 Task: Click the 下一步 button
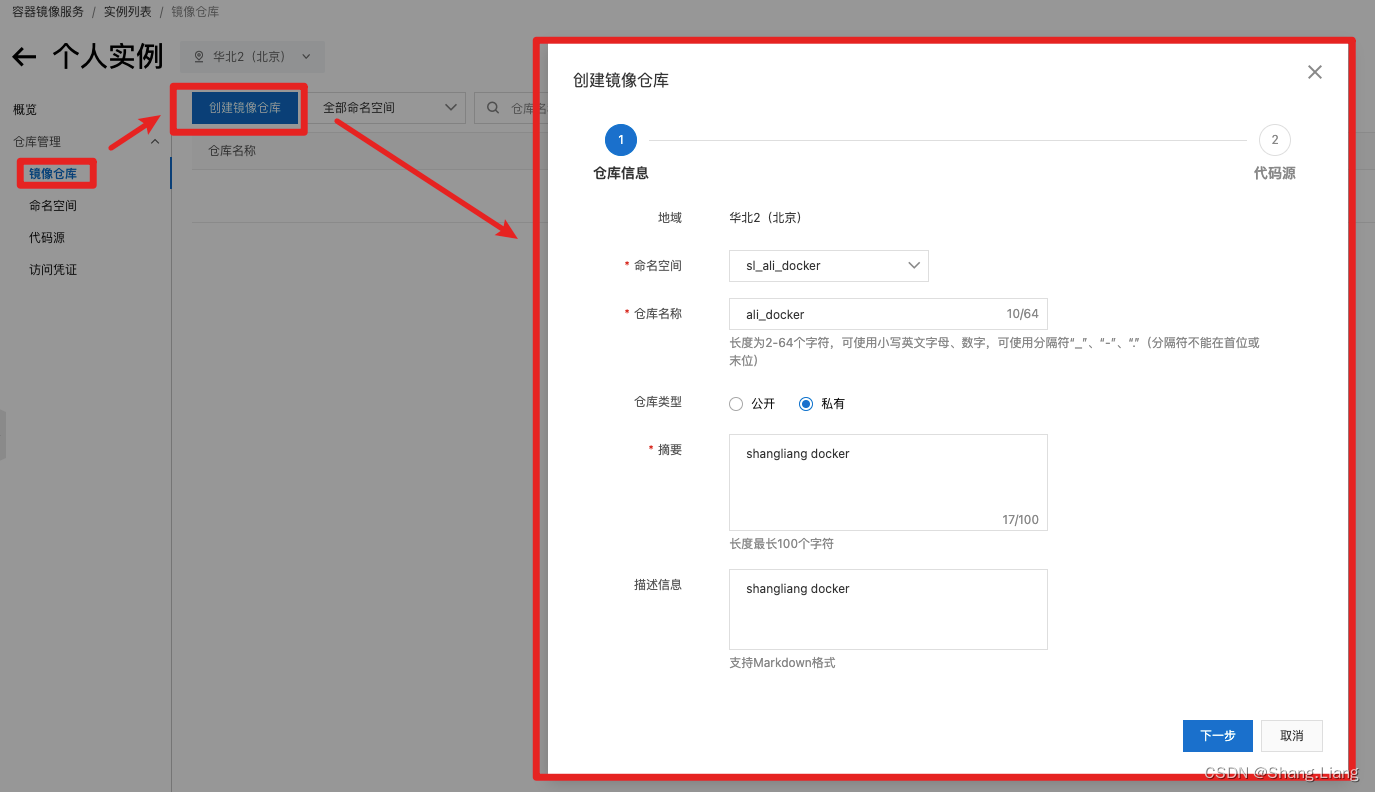[1217, 735]
